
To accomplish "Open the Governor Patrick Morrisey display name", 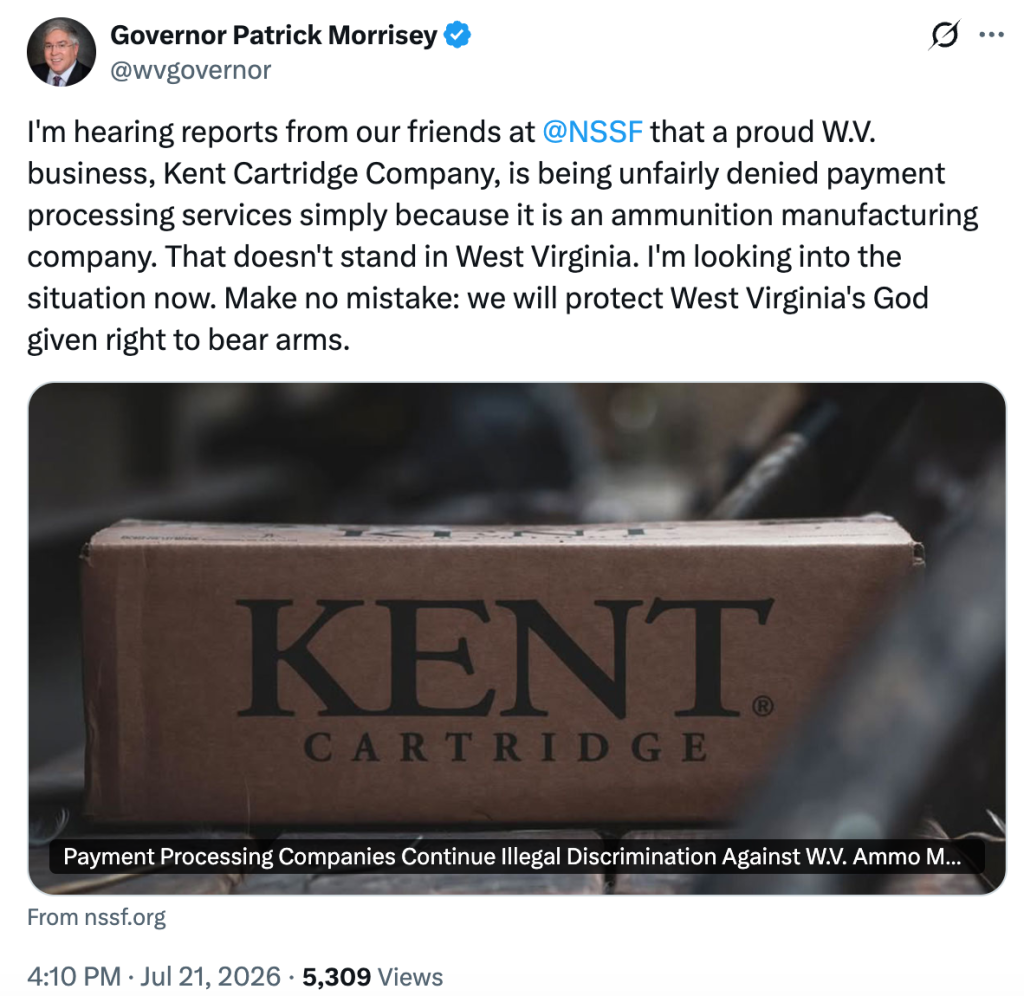I will click(x=274, y=35).
